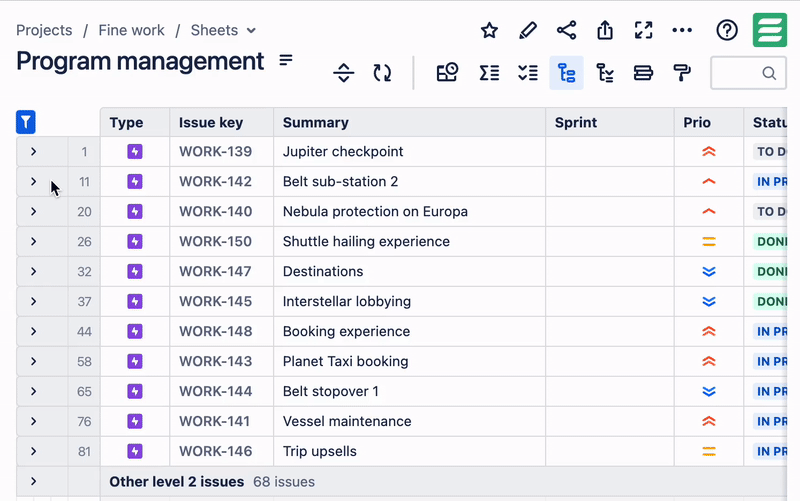Expand the Destinations row
Image resolution: width=800 pixels, height=501 pixels.
[33, 271]
